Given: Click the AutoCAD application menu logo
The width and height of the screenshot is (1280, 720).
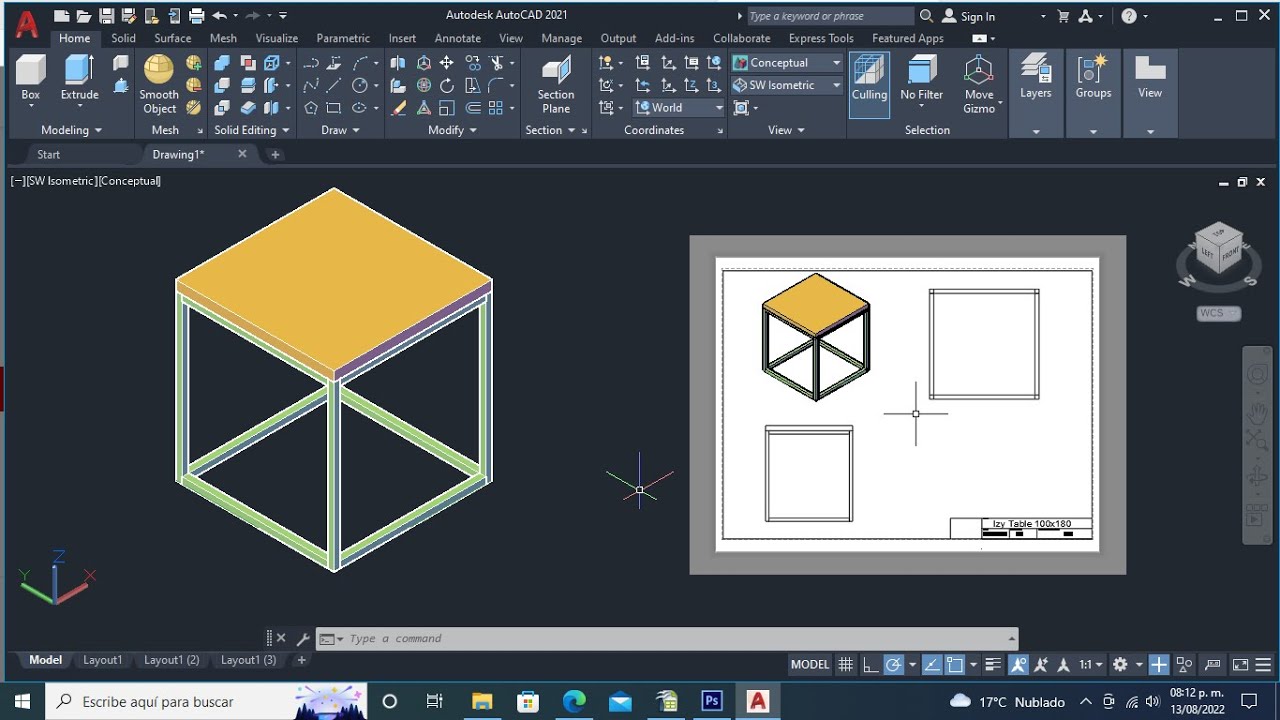Looking at the screenshot, I should (x=27, y=23).
